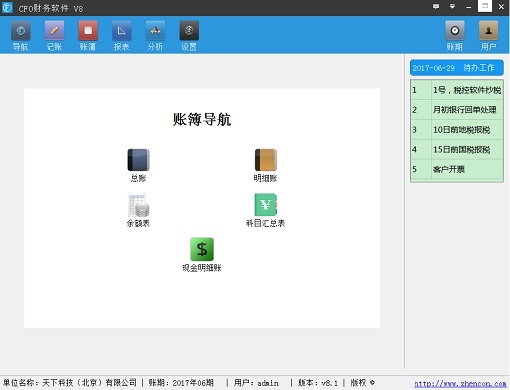
Task: Open the 报表 reports toolbar icon
Action: (122, 36)
